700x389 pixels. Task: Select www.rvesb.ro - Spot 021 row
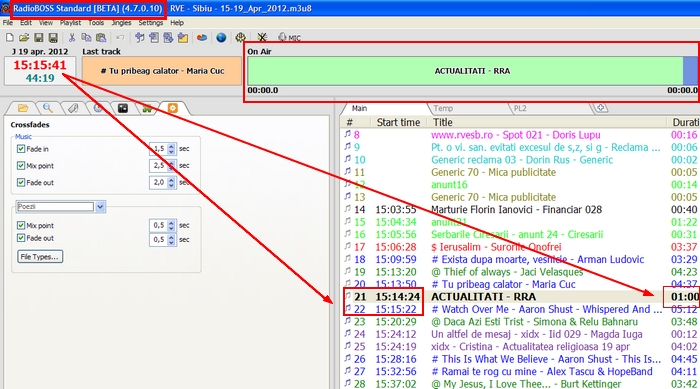[521, 135]
